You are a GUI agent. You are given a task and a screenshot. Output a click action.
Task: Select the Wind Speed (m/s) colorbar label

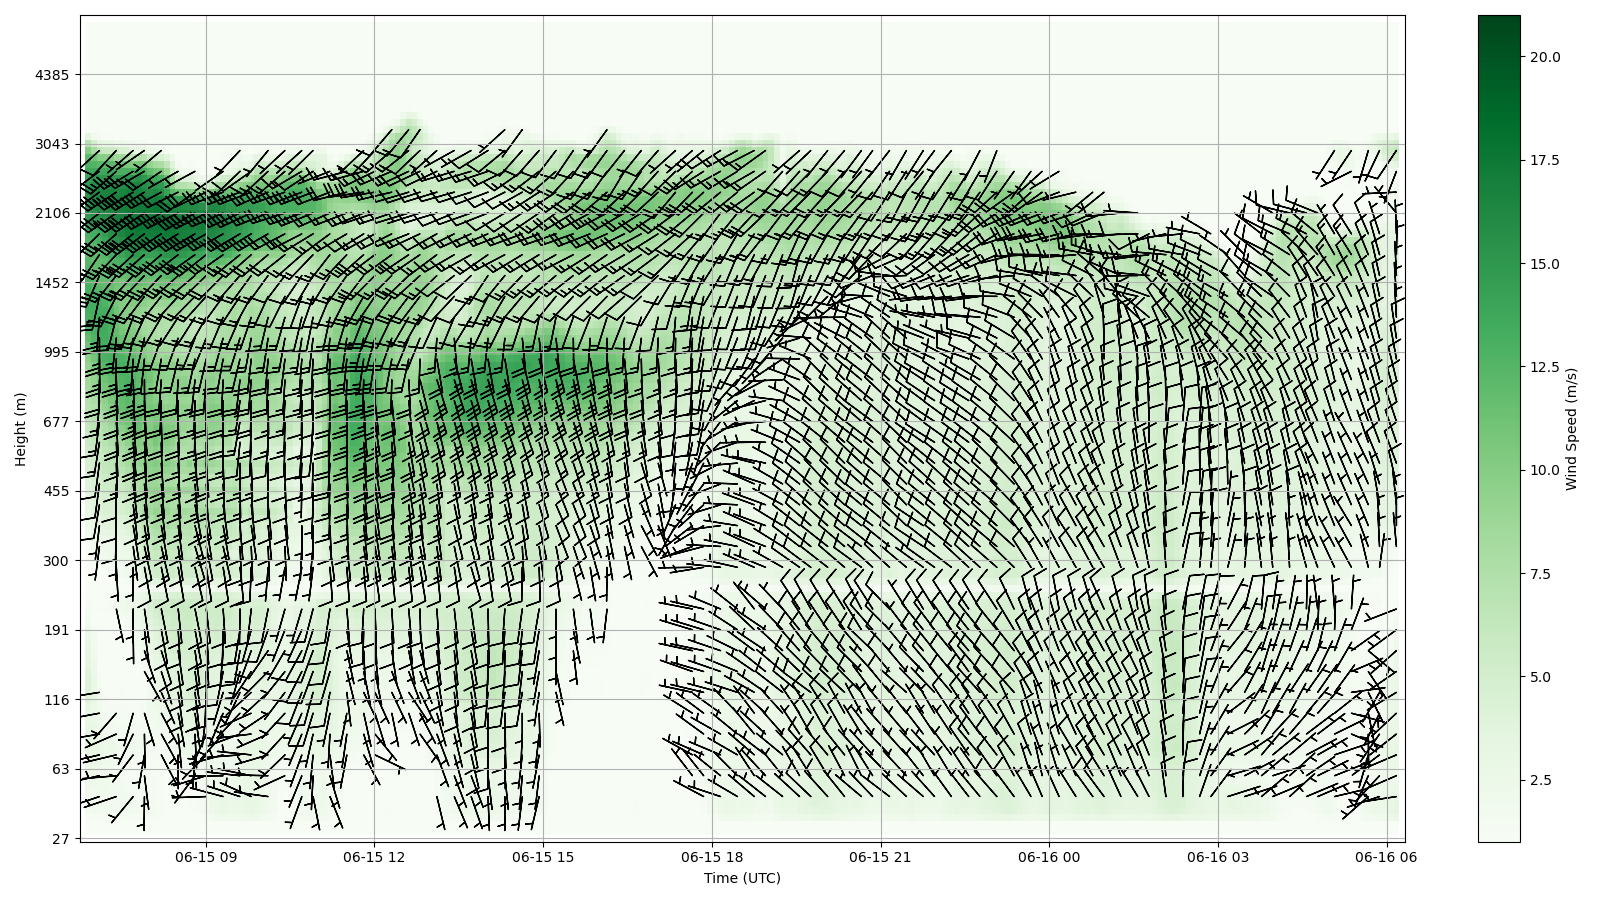[x=1571, y=429]
